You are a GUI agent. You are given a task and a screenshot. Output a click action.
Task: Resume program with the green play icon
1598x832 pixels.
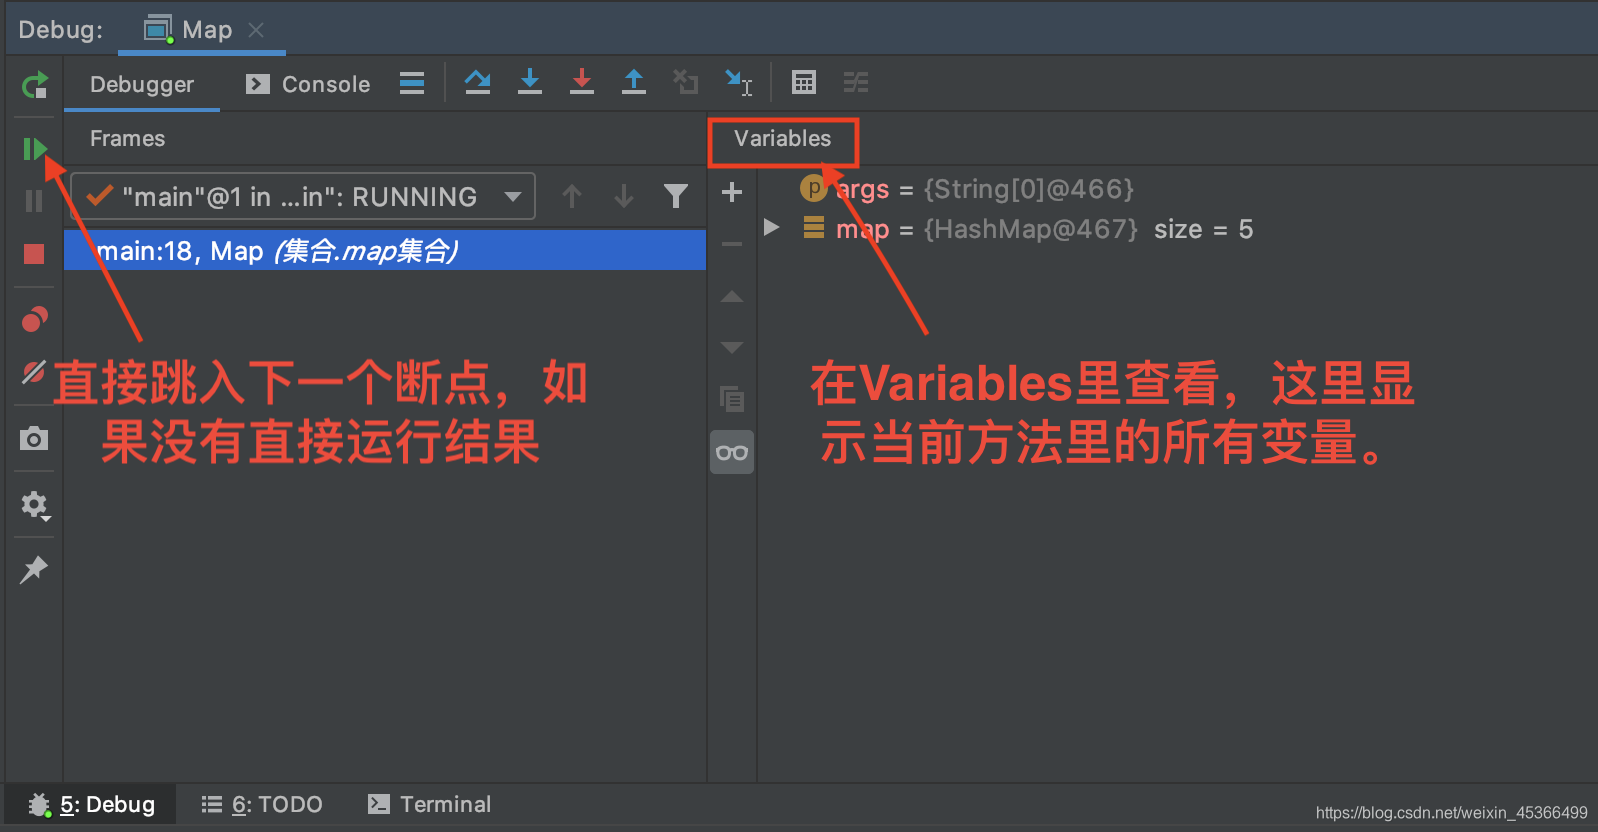coord(34,149)
